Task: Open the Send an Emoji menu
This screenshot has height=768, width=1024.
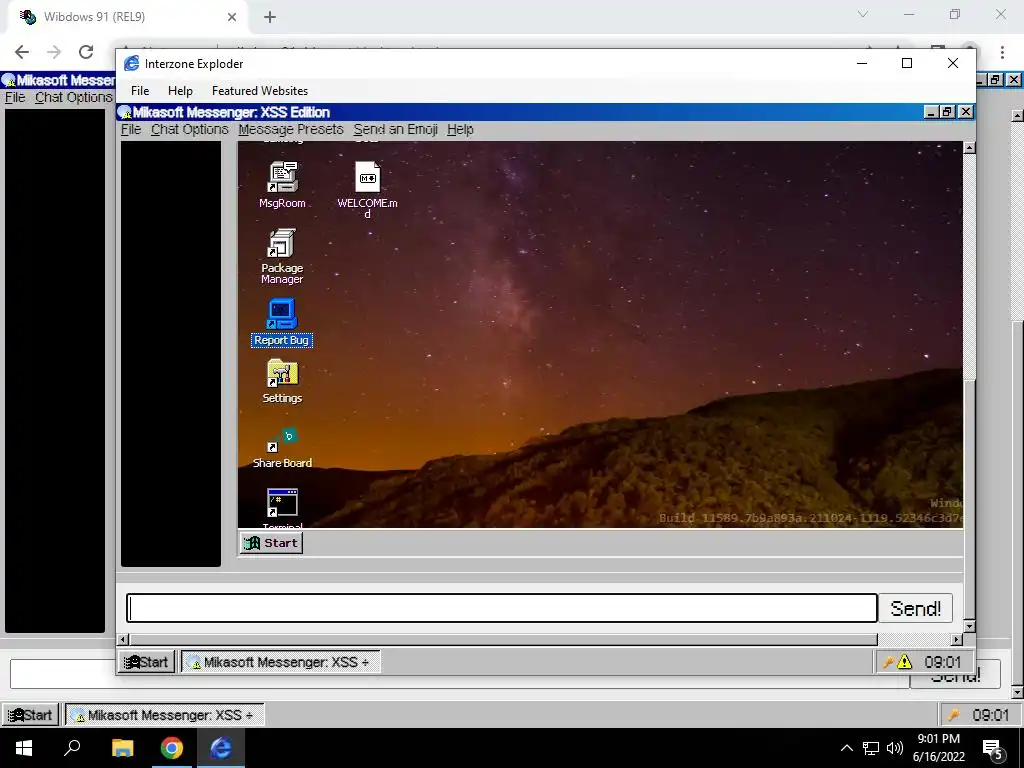Action: click(x=395, y=129)
